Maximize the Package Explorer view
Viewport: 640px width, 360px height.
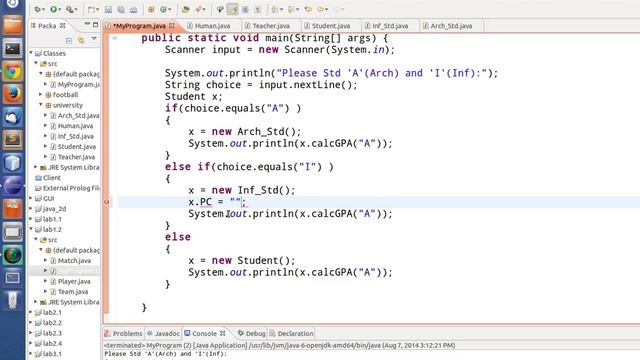click(x=96, y=24)
